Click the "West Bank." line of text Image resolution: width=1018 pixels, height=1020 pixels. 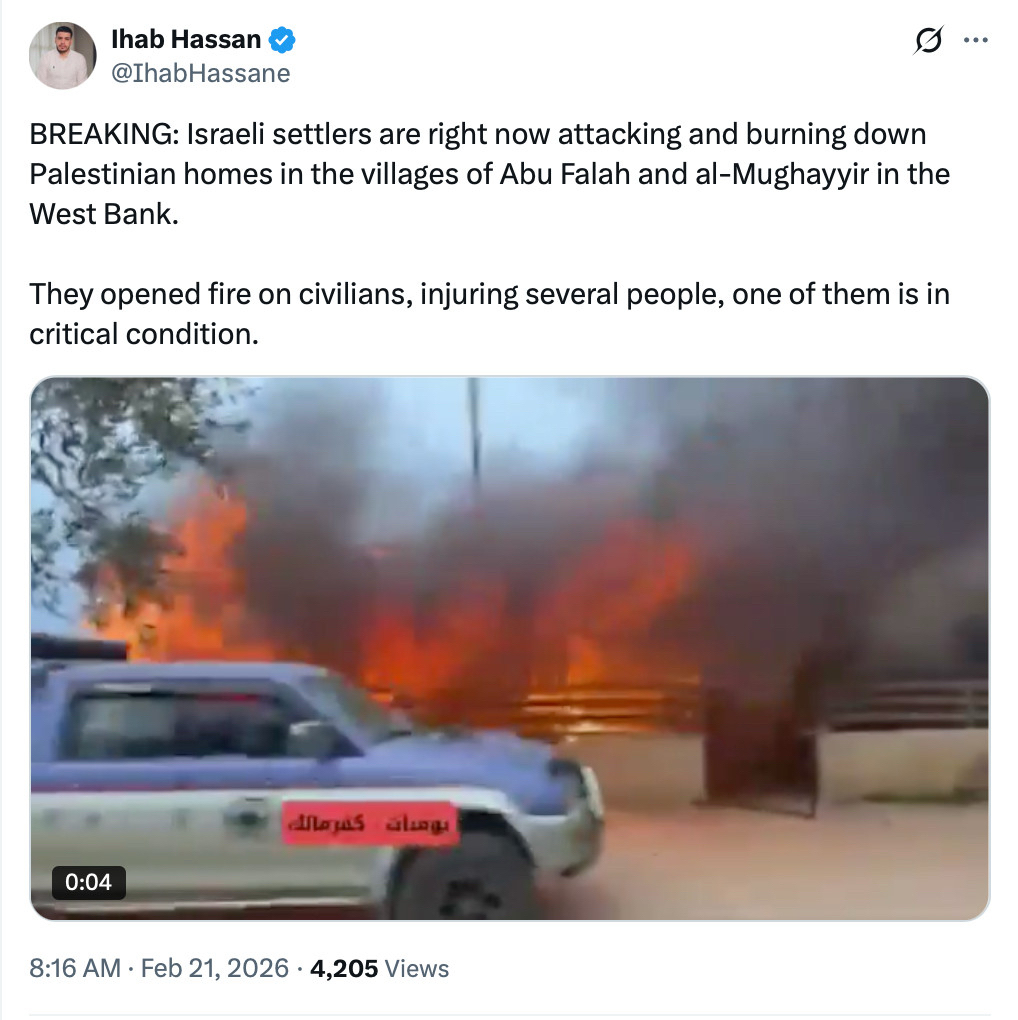[x=104, y=214]
